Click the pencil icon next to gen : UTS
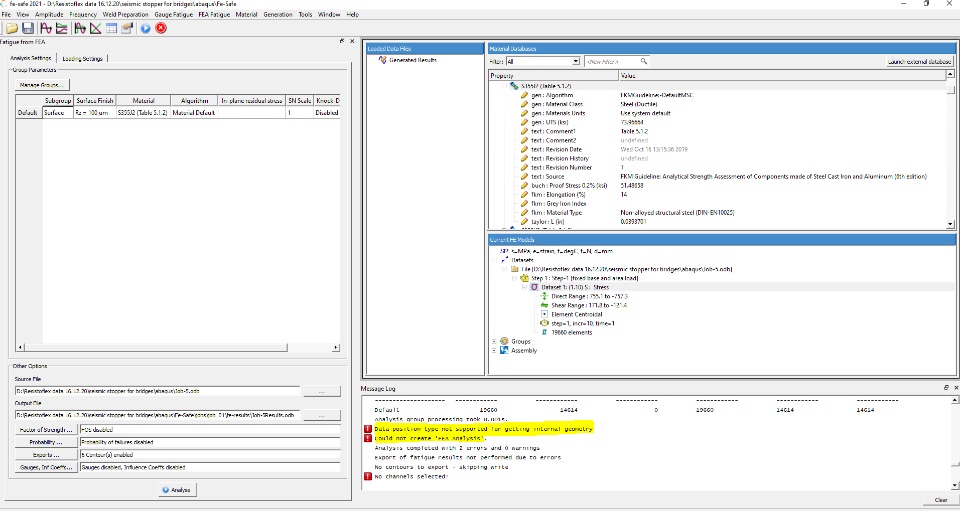This screenshot has height=511, width=960. 524,122
